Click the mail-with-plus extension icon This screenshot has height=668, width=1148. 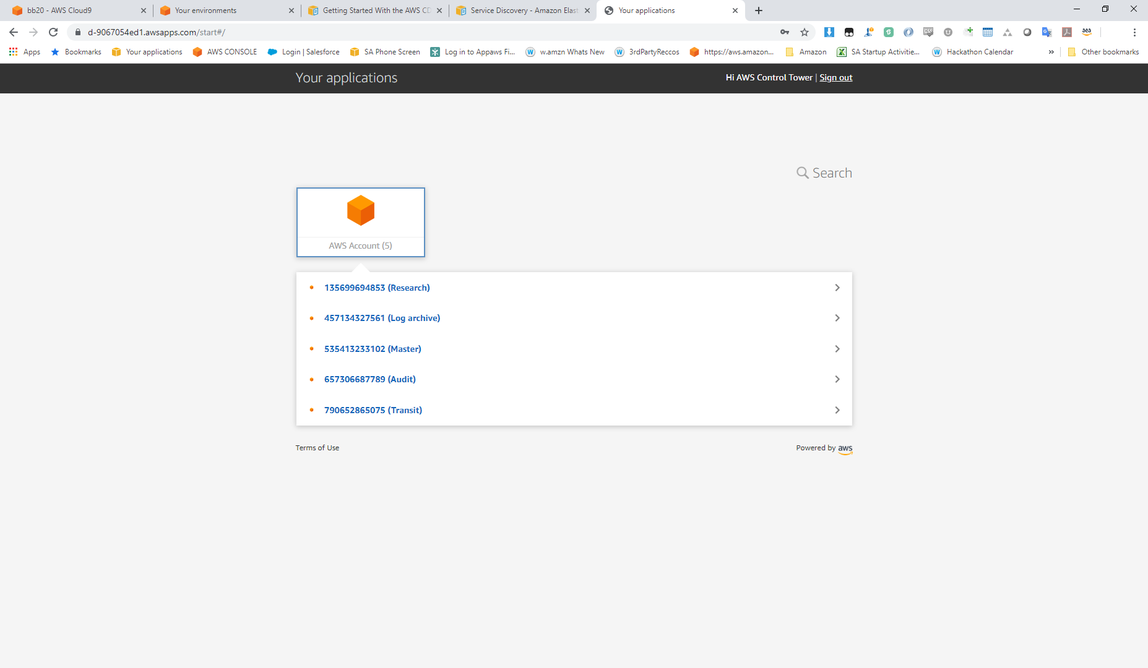968,32
